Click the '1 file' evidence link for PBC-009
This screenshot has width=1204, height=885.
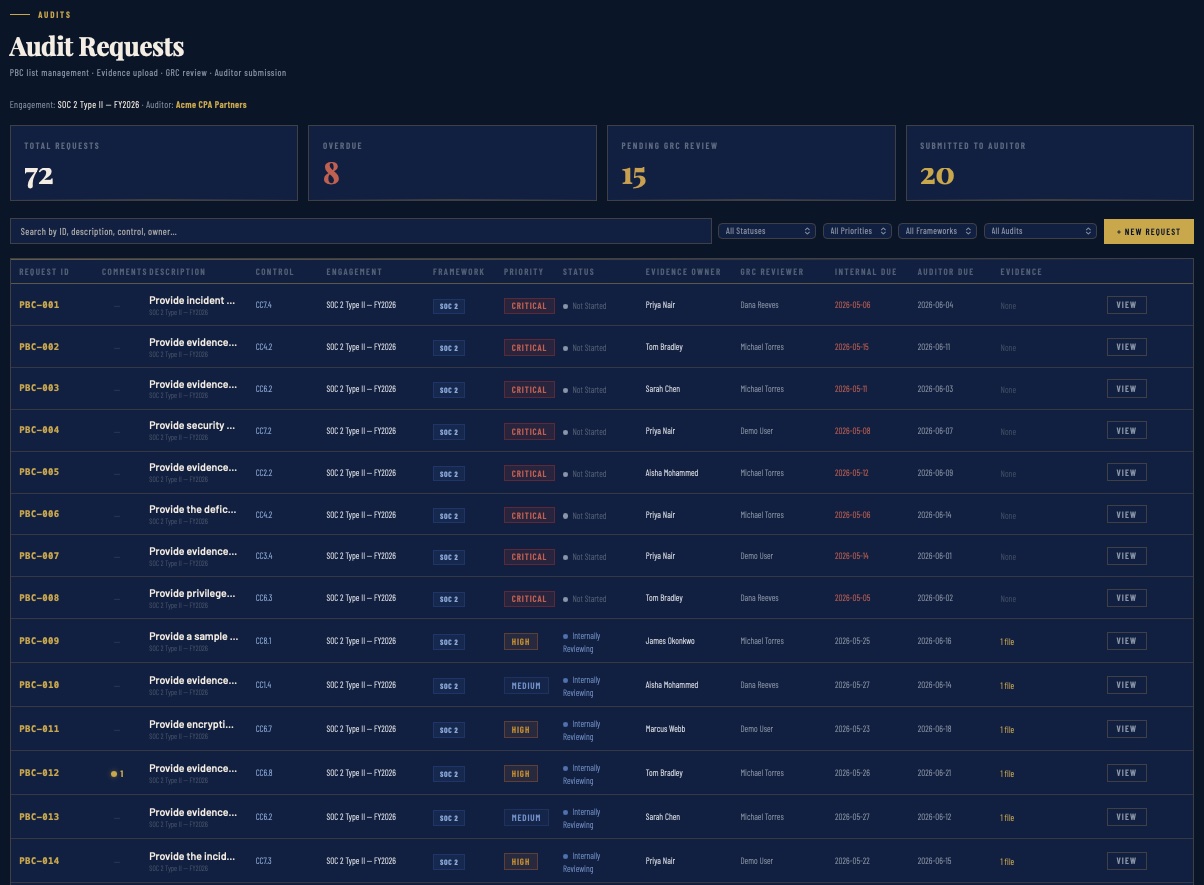coord(1007,642)
